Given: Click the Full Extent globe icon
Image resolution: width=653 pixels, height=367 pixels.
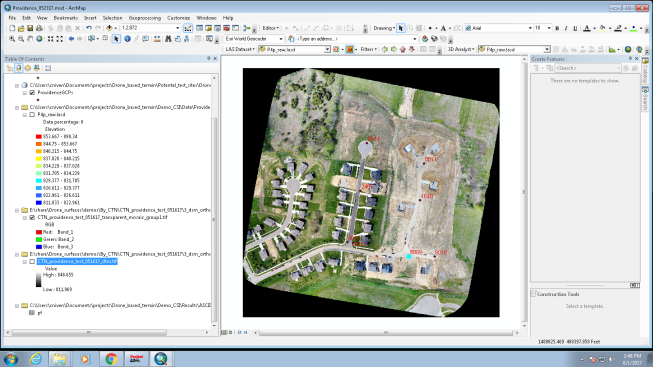Looking at the screenshot, I should [x=39, y=39].
